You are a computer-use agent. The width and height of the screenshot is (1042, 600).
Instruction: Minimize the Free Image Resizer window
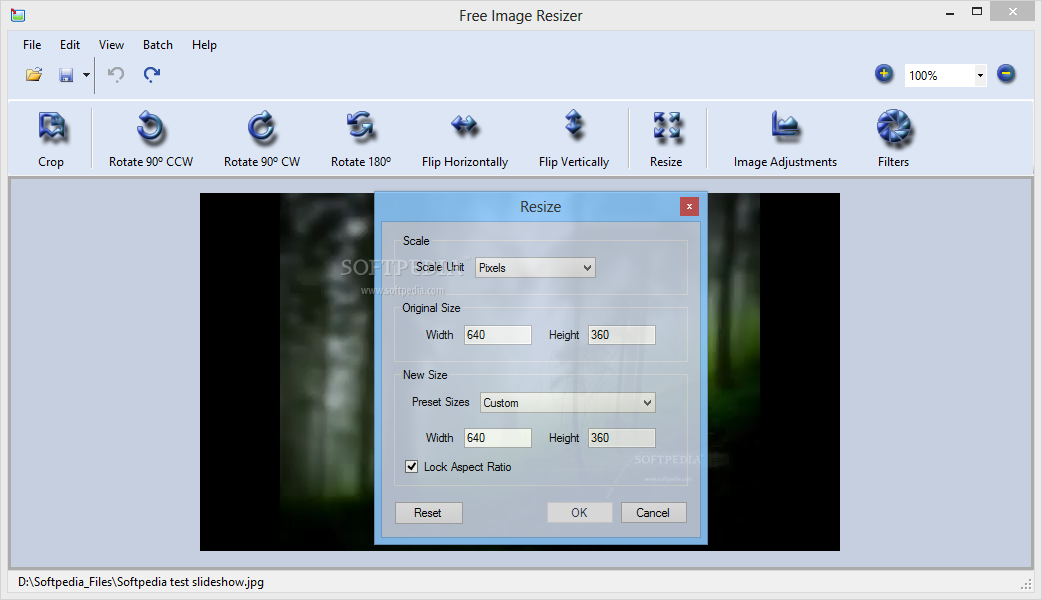pos(950,12)
